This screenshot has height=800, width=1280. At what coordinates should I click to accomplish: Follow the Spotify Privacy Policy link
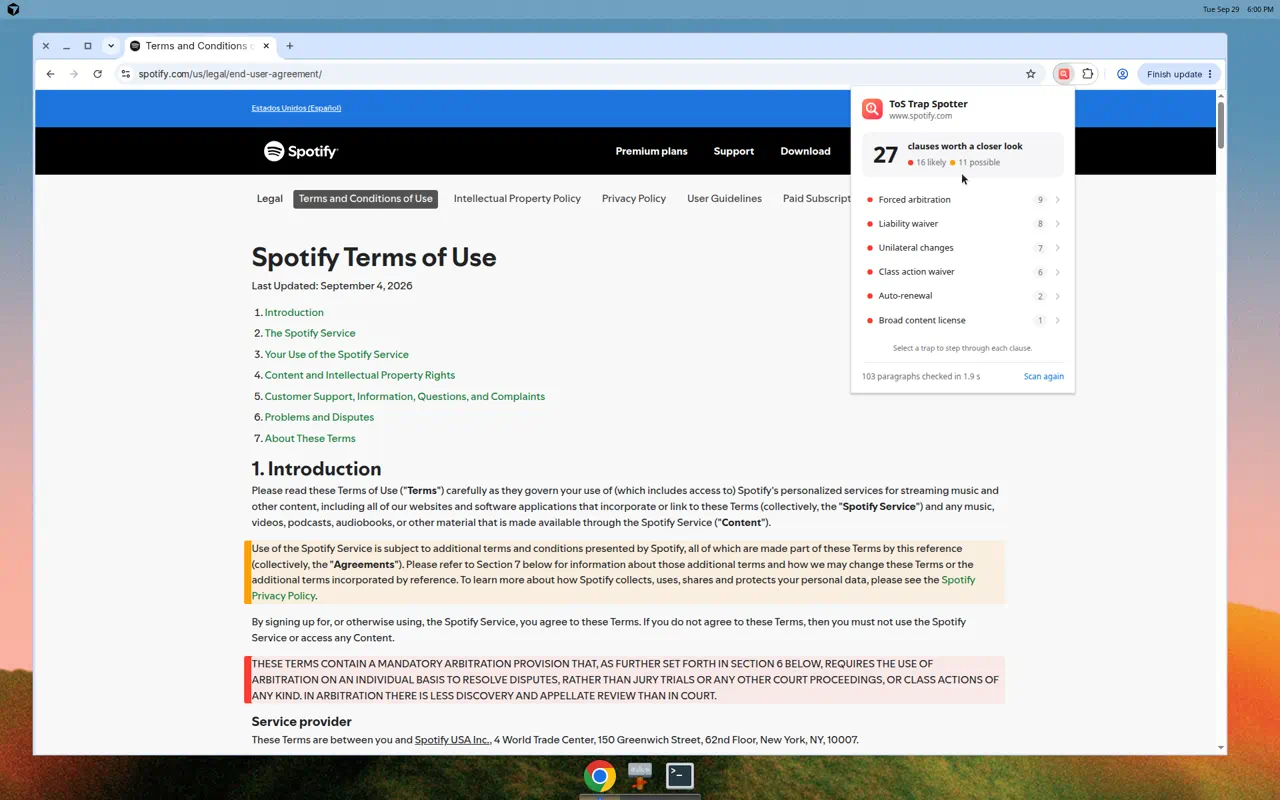click(613, 588)
